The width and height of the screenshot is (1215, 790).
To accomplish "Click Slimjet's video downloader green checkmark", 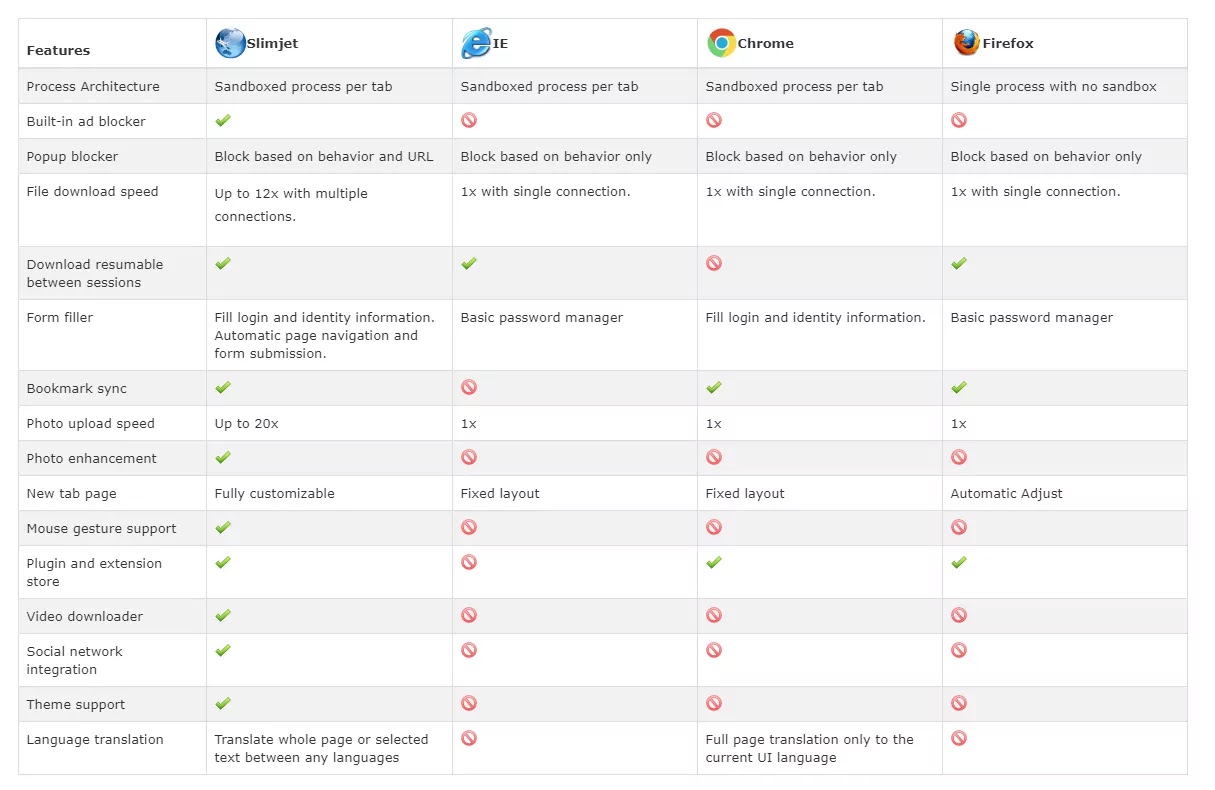I will pyautogui.click(x=223, y=615).
